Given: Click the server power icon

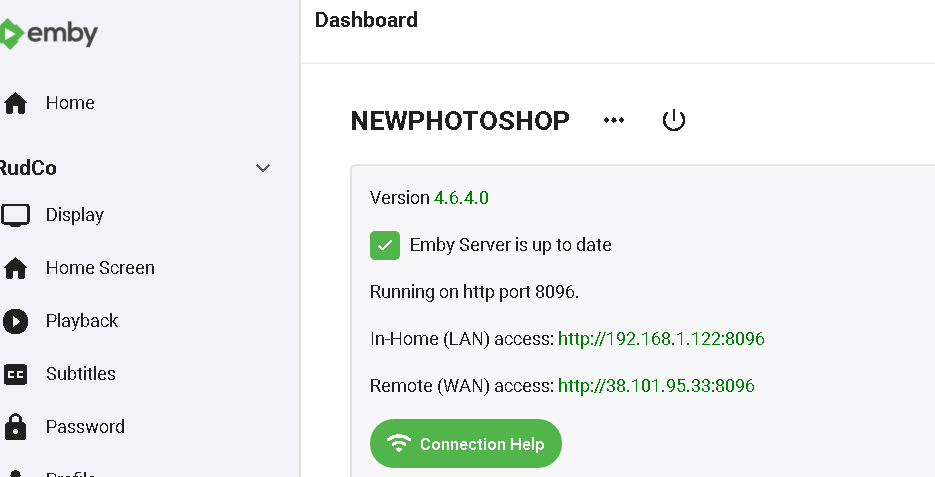Looking at the screenshot, I should click(x=674, y=121).
